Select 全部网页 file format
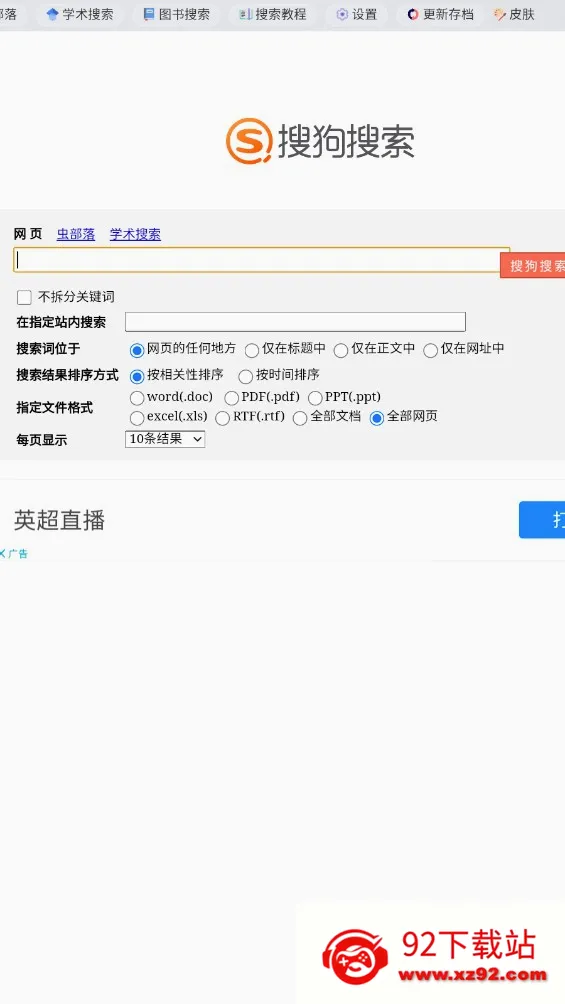 [377, 418]
